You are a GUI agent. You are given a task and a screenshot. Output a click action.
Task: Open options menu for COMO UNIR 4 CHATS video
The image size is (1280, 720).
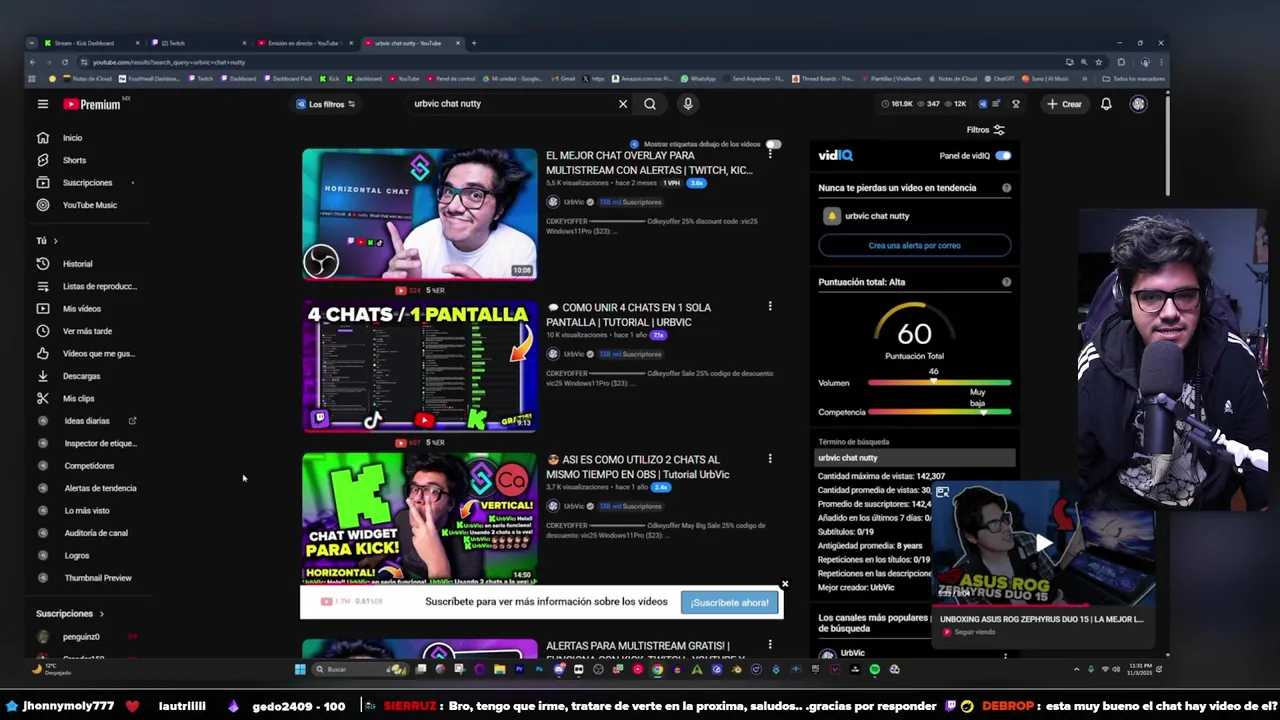pyautogui.click(x=770, y=306)
